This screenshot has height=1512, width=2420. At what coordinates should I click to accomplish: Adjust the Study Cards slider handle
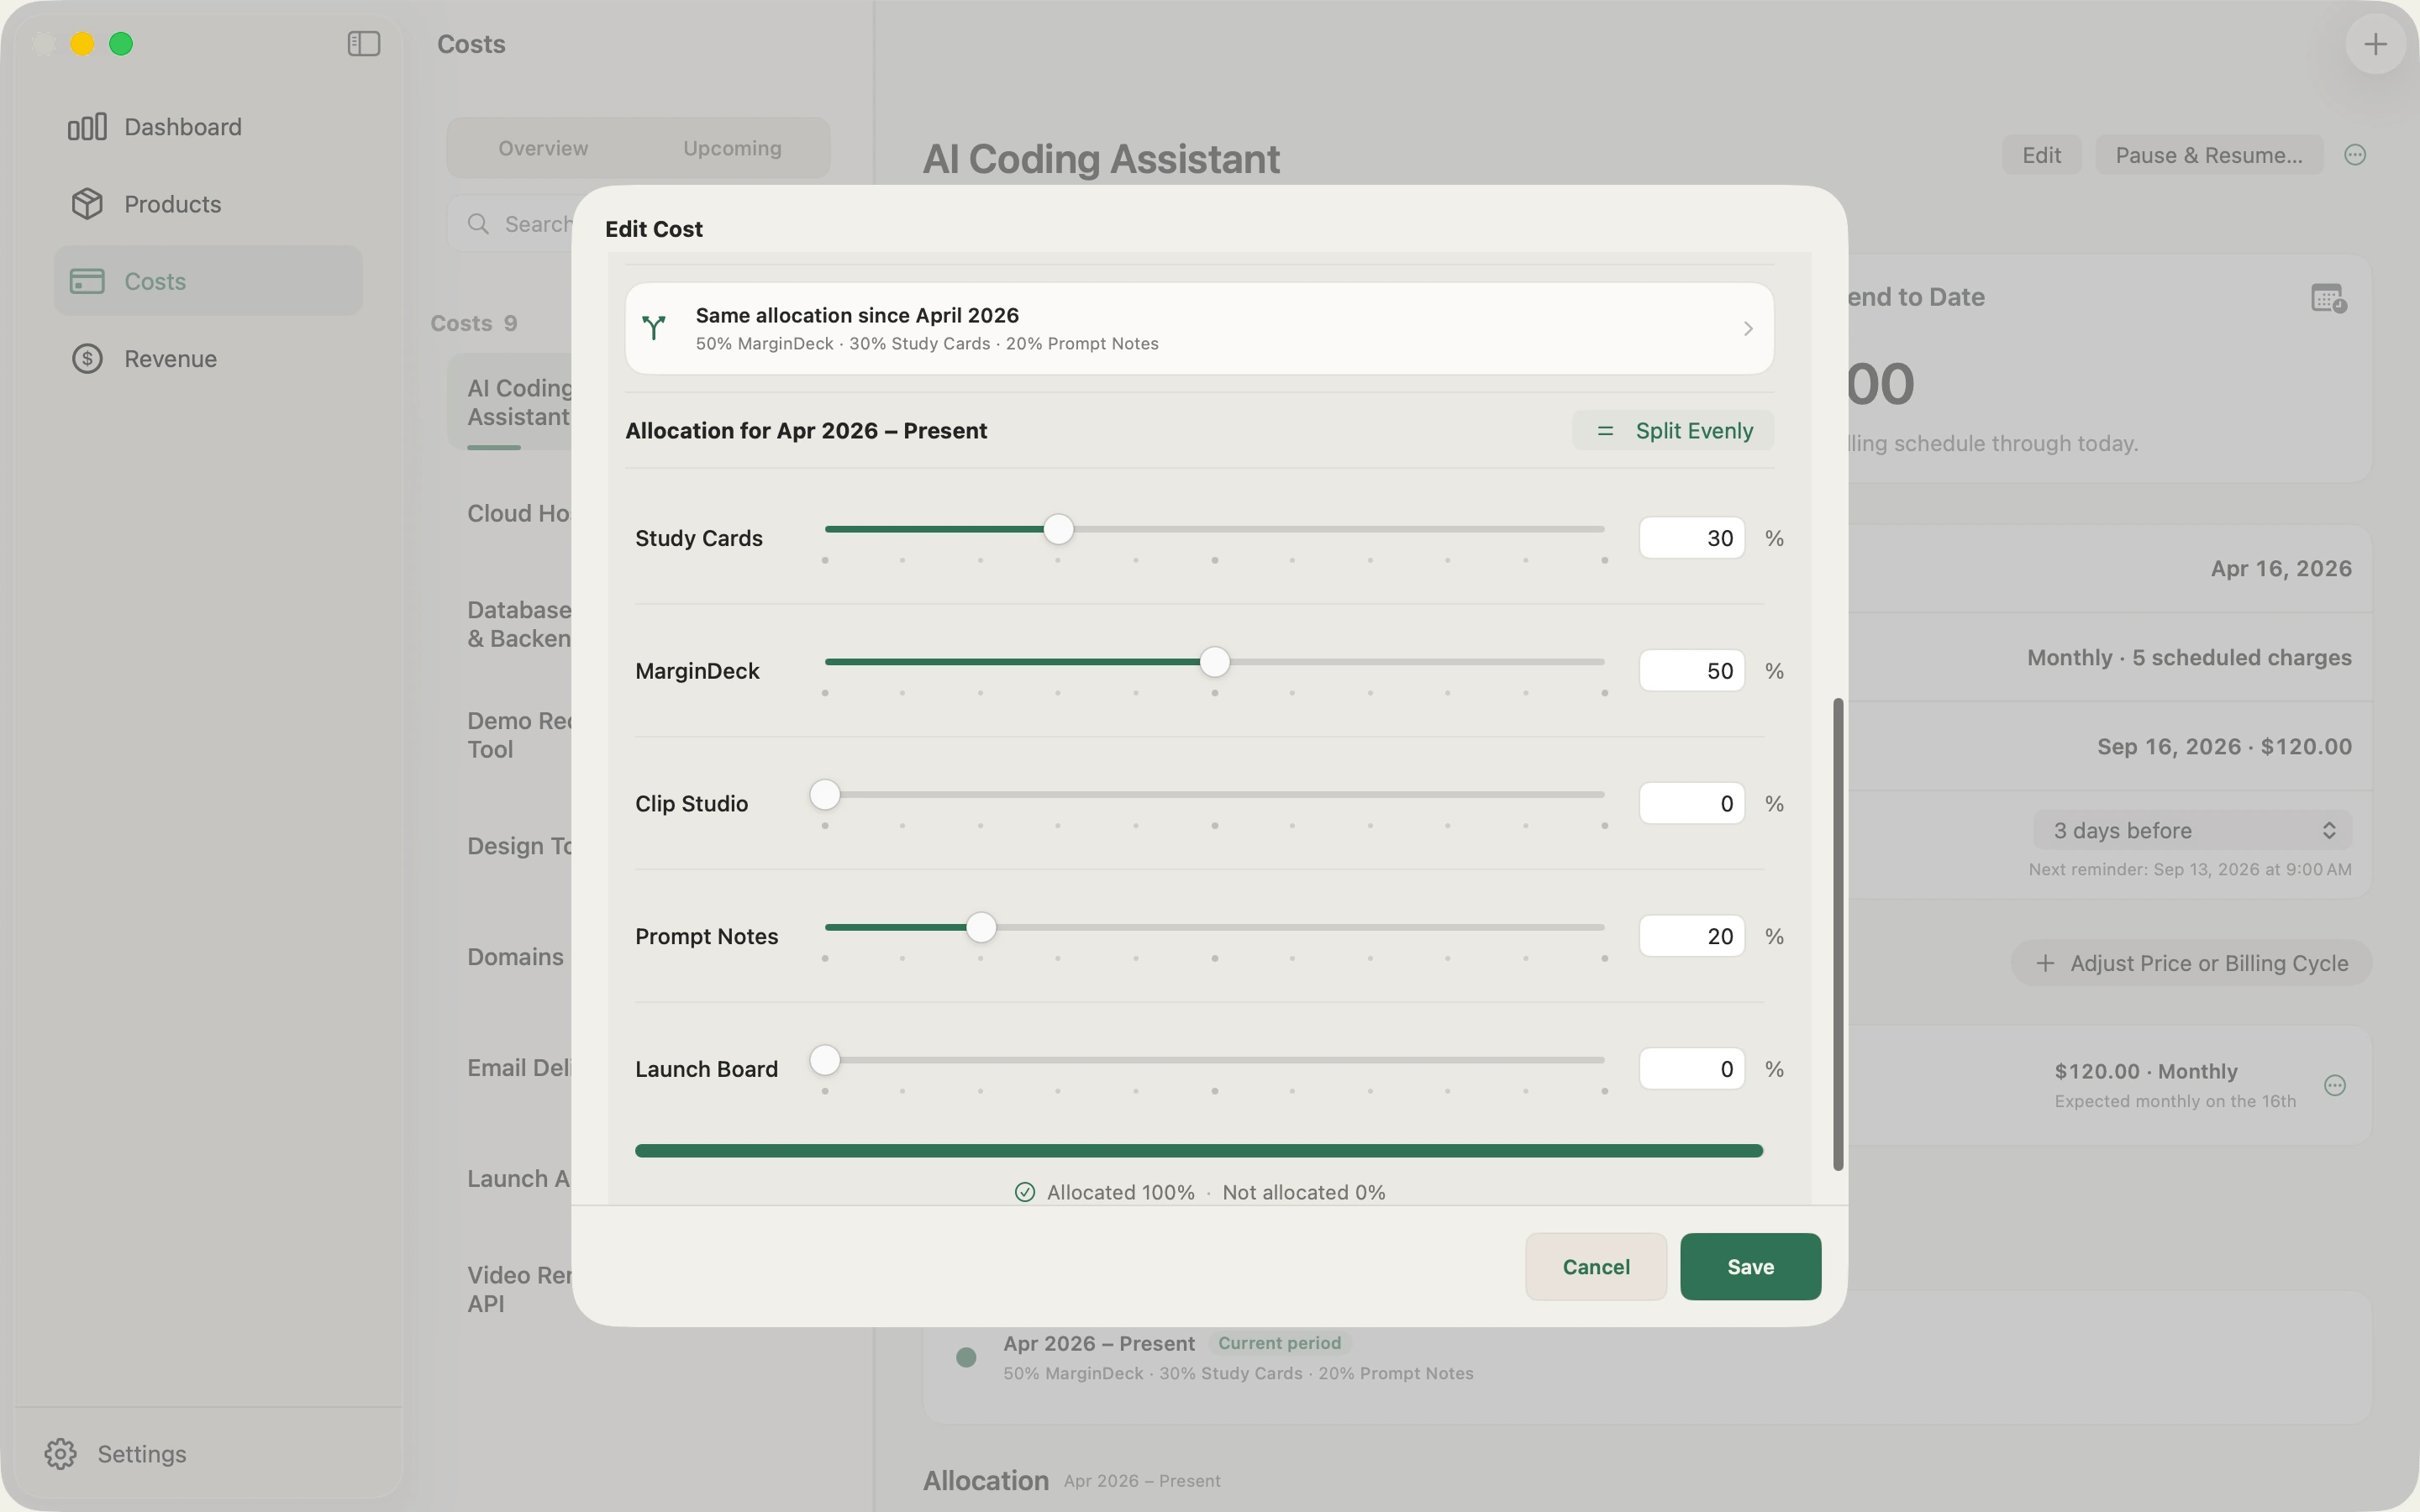[x=1058, y=529]
